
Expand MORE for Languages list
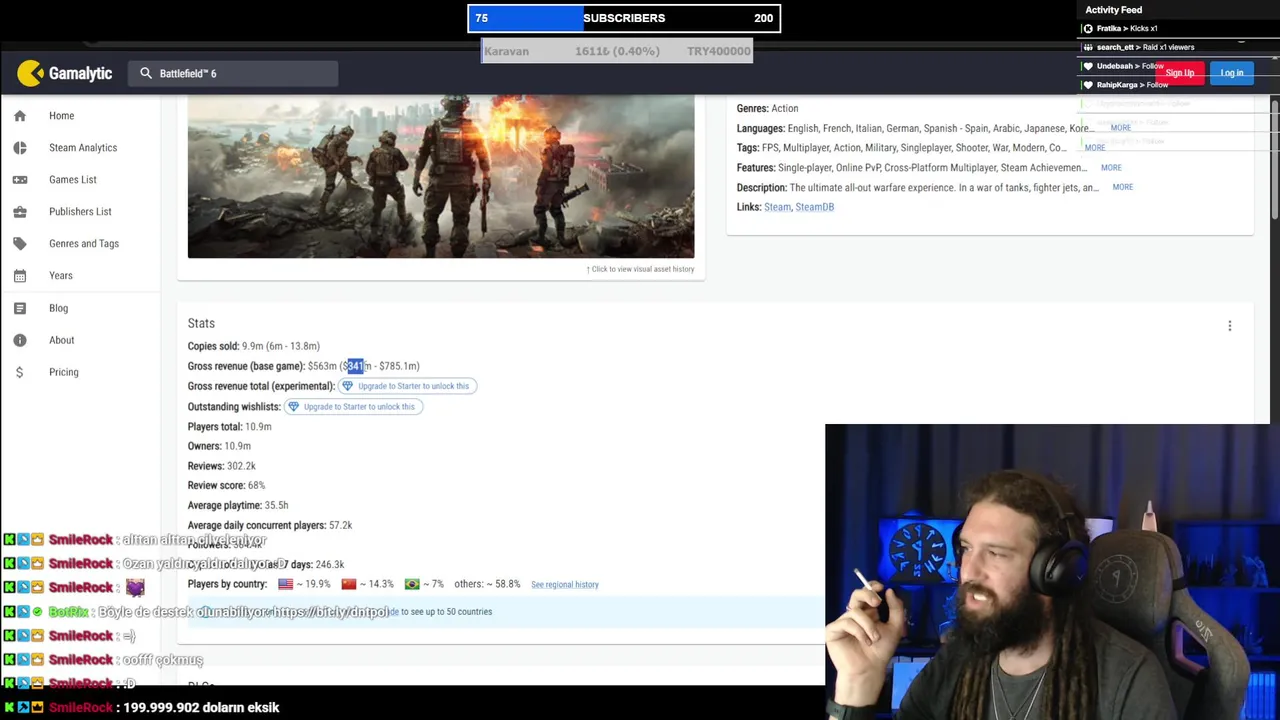[x=1120, y=128]
